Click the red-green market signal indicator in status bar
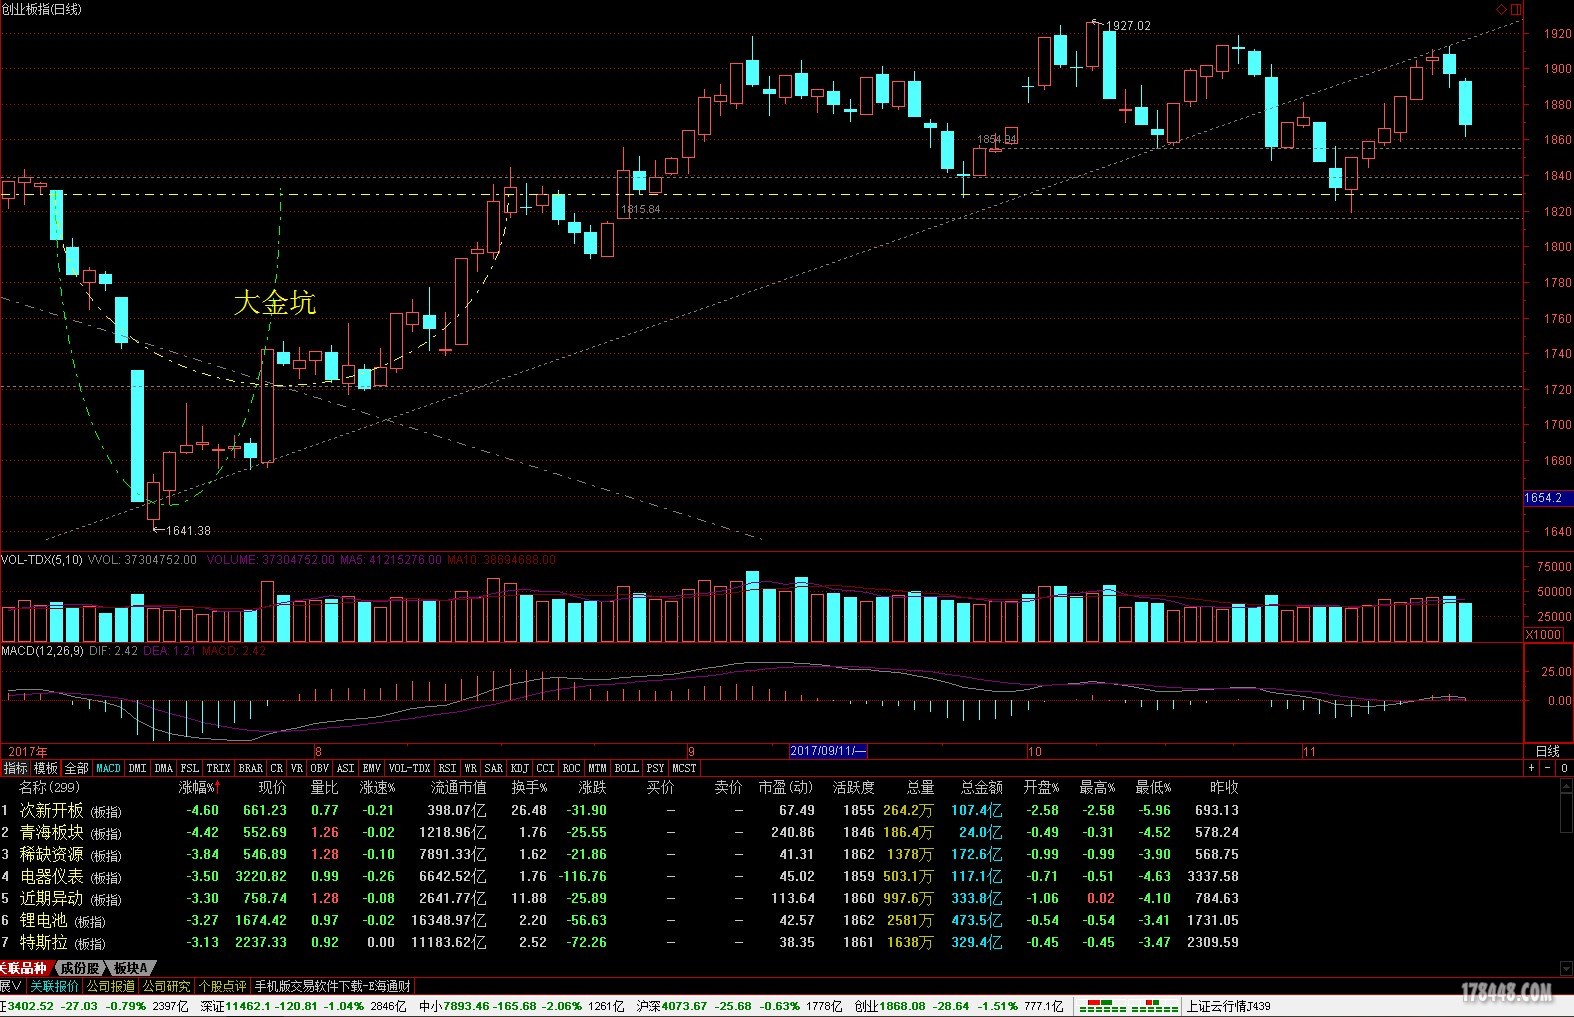The image size is (1574, 1017). [x=1130, y=1006]
